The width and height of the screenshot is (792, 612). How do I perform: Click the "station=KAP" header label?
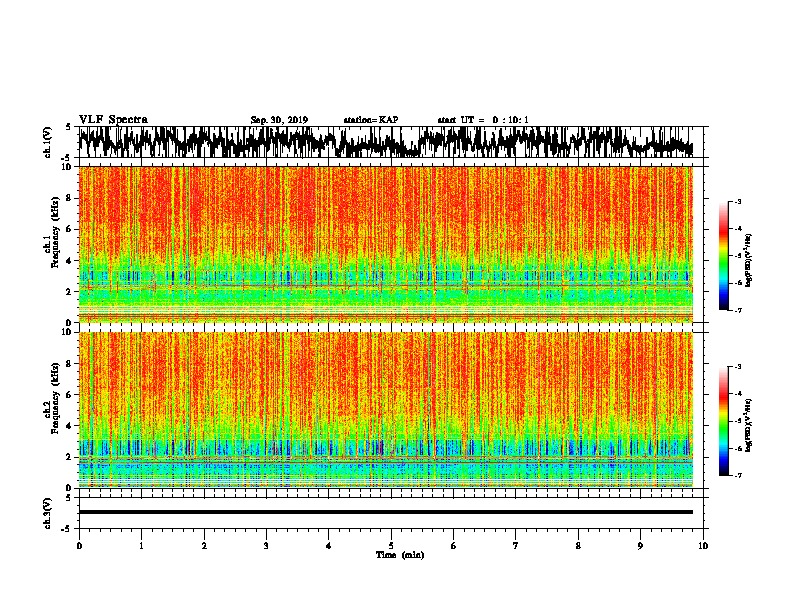371,120
